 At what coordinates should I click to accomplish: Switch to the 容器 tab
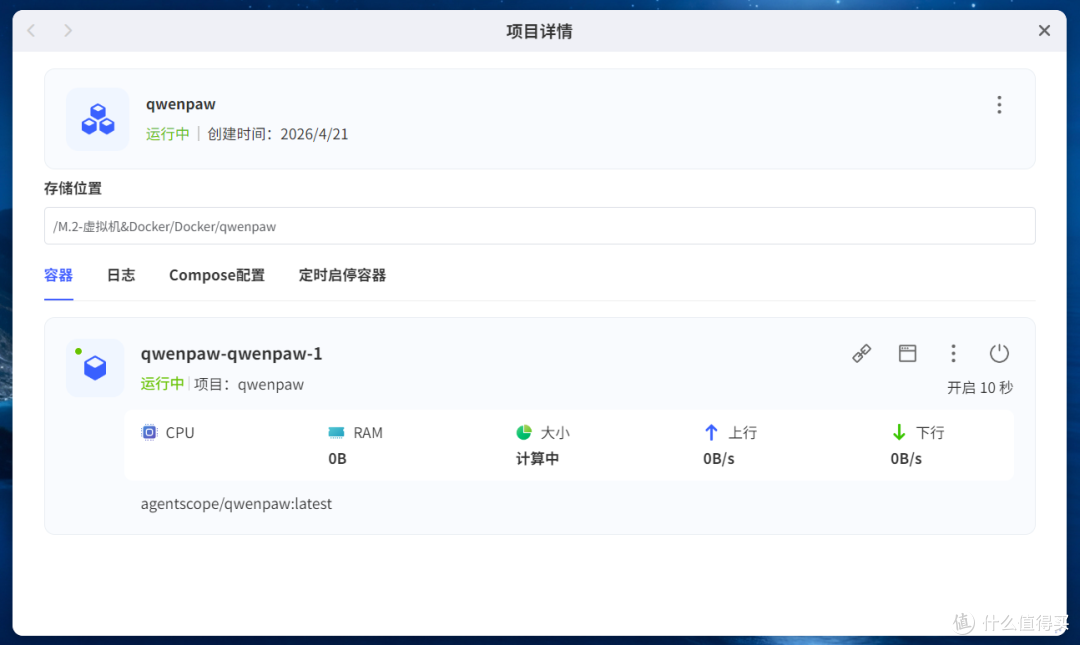coord(59,275)
